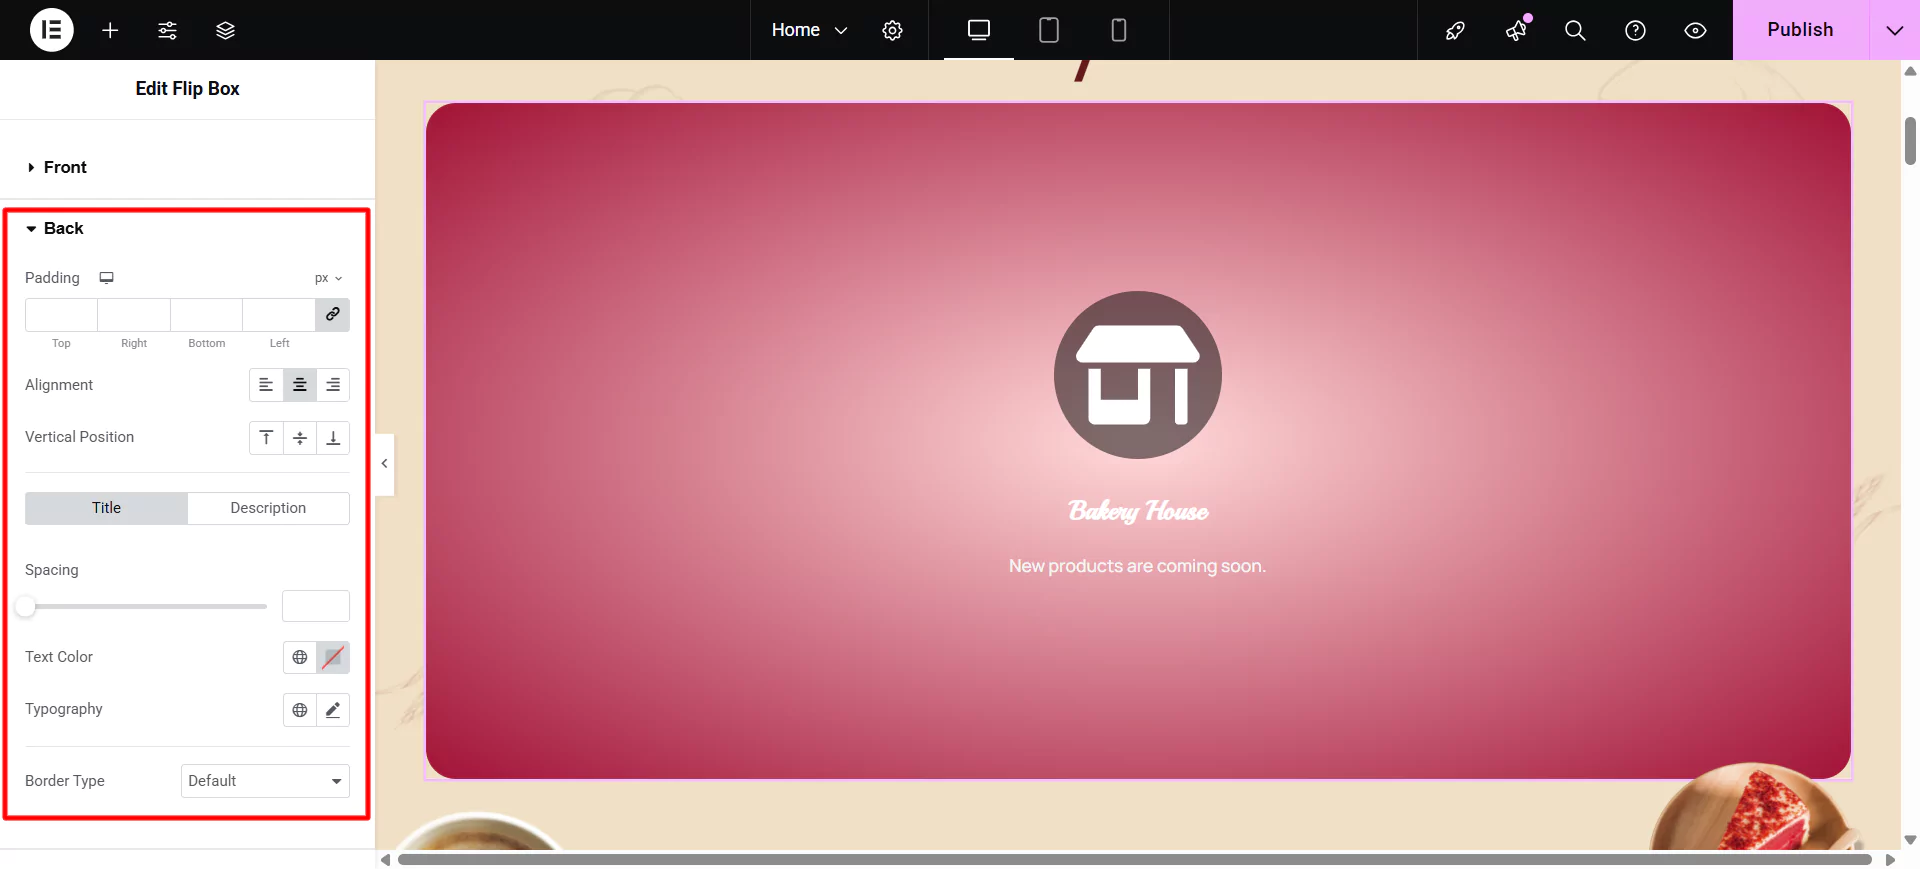
Task: Set Alignment to left
Action: [266, 385]
